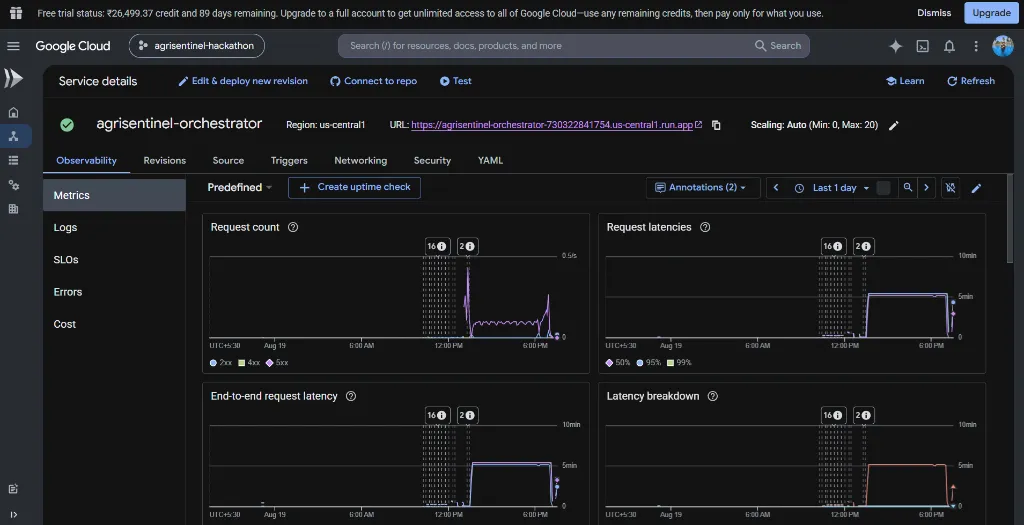
Task: Open the agrisentinel-hackathon project picker
Action: coord(197,46)
